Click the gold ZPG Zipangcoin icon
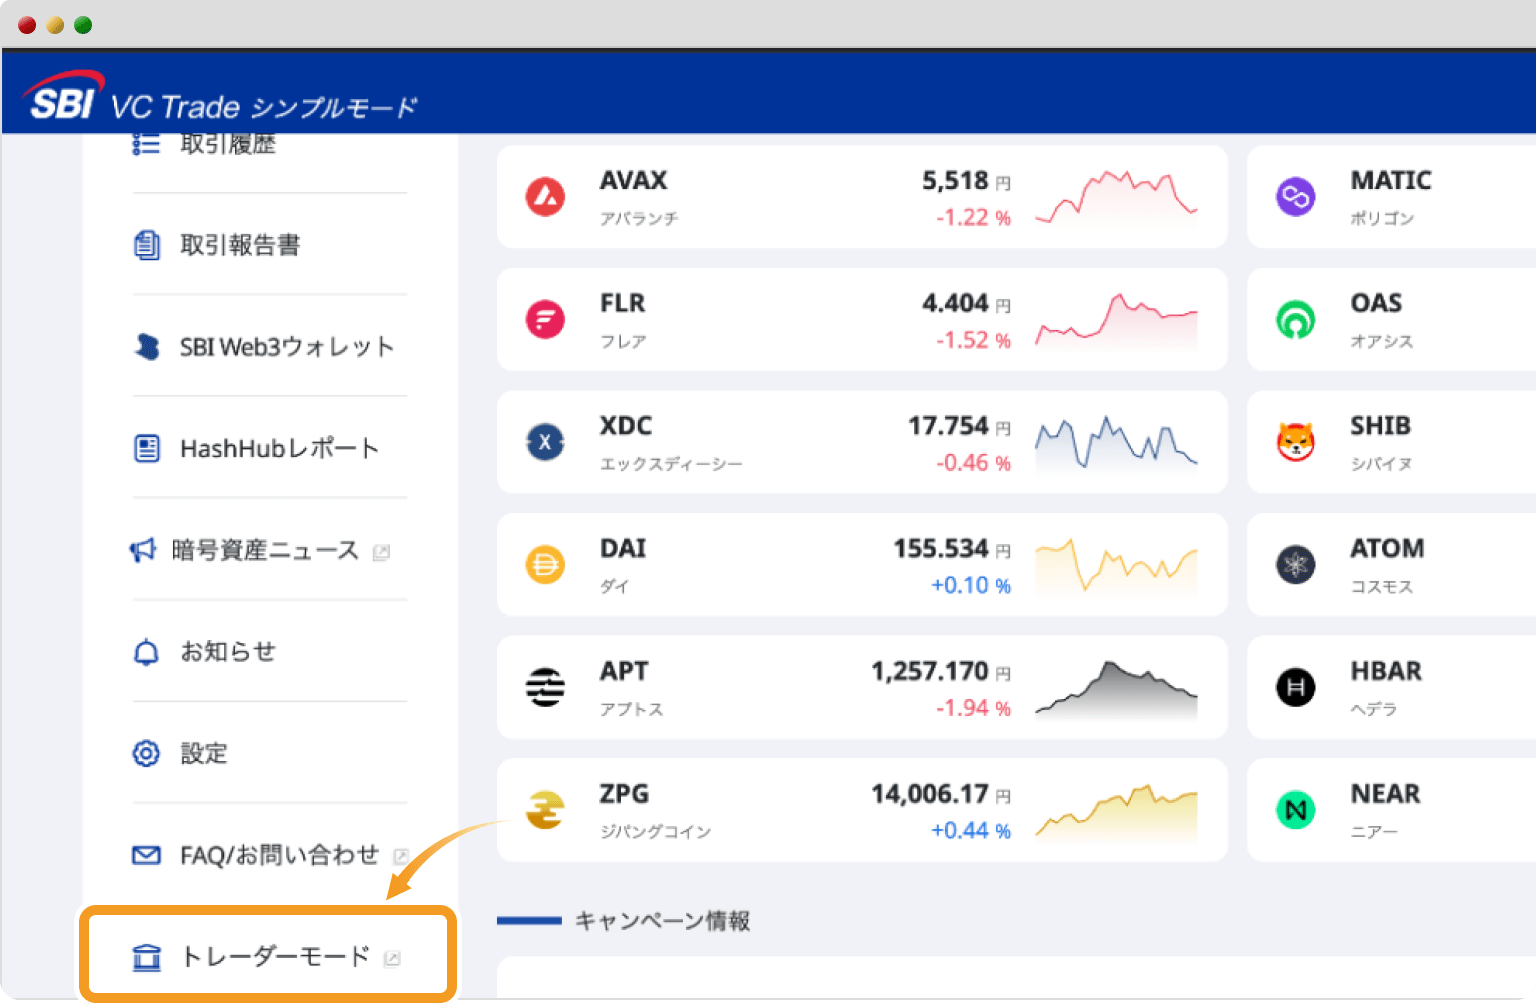 (x=545, y=810)
